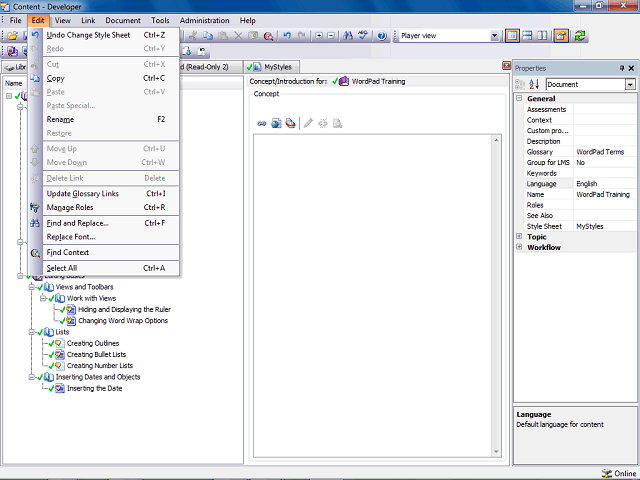
Task: Switch to the MyStyles tab
Action: point(272,67)
